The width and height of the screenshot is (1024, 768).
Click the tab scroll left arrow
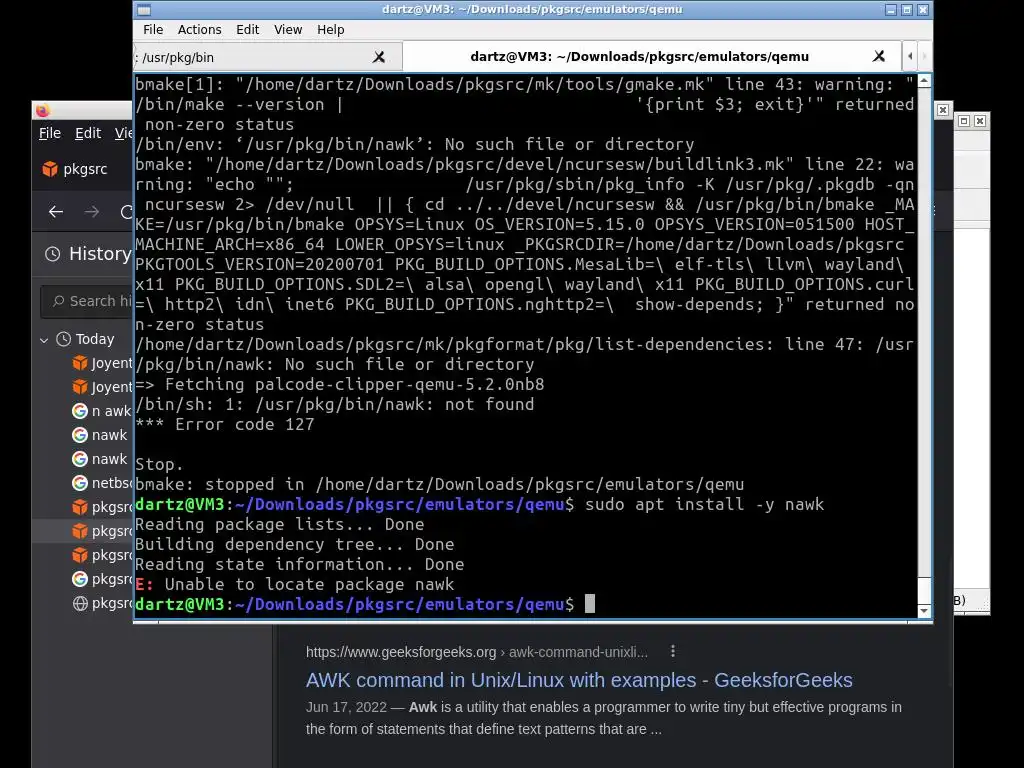910,56
